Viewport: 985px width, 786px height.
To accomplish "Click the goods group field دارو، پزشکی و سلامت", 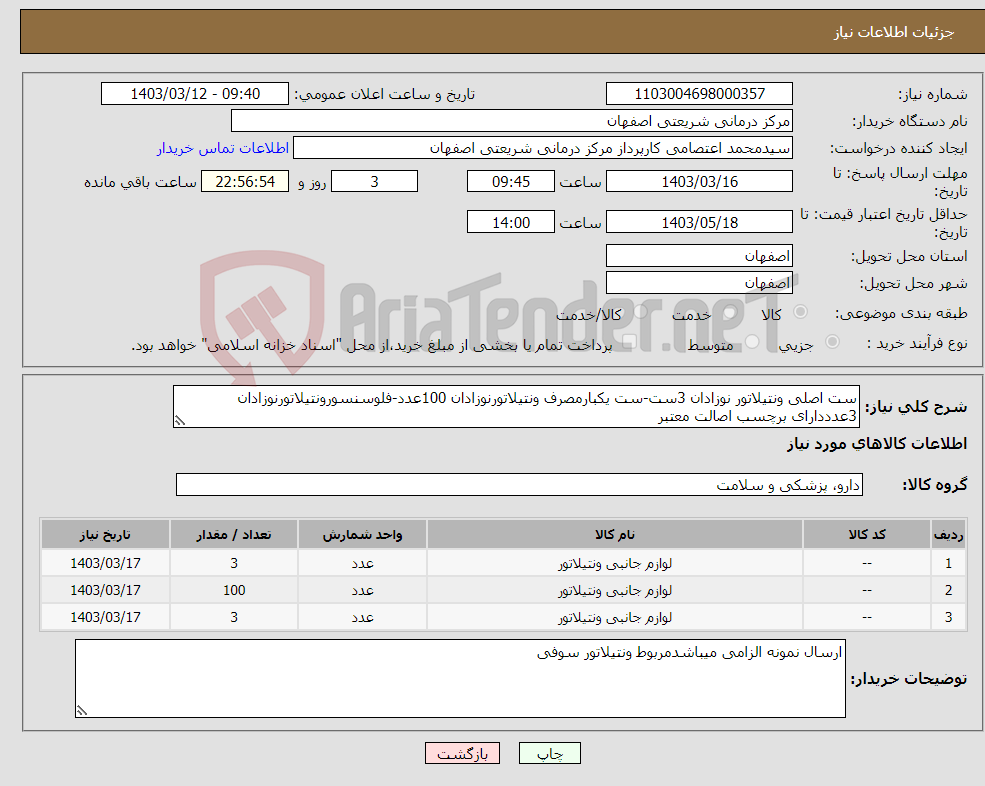I will [520, 484].
